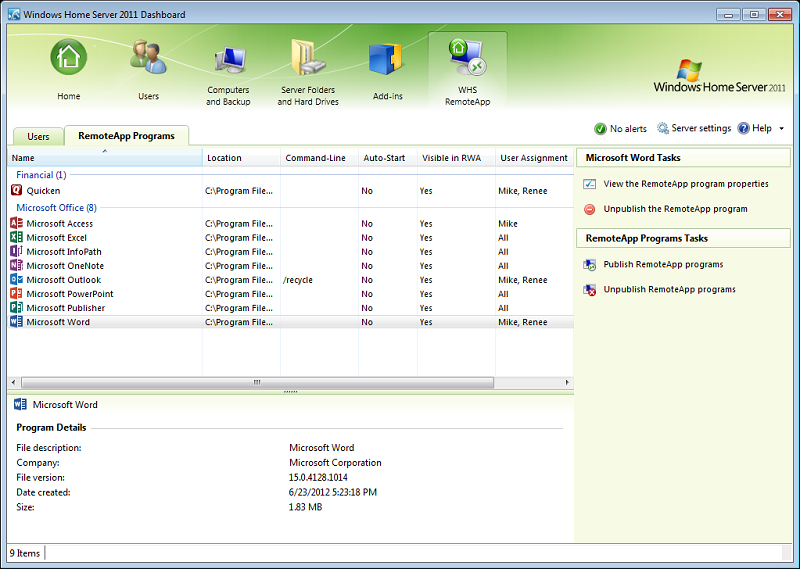Viewport: 800px width, 569px height.
Task: Select the Microsoft Outlook row
Action: coord(291,280)
